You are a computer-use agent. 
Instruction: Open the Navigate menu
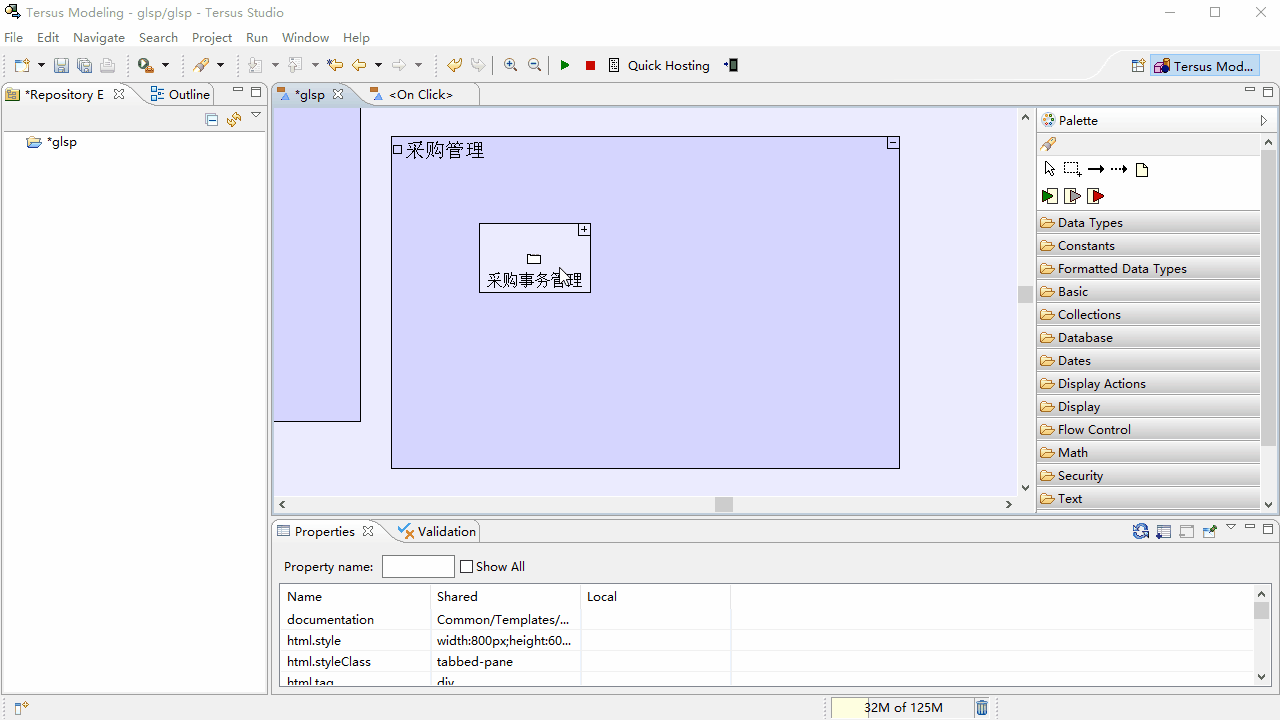(x=99, y=37)
